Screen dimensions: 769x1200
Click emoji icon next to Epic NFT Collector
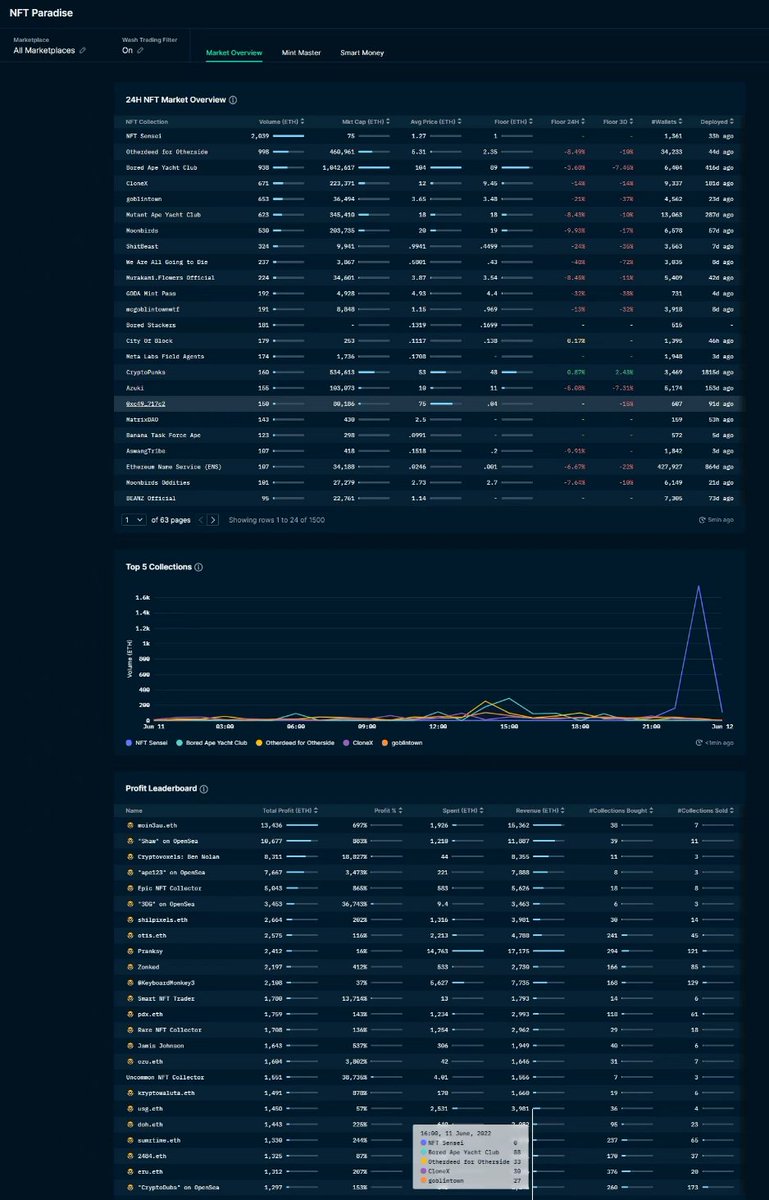130,888
